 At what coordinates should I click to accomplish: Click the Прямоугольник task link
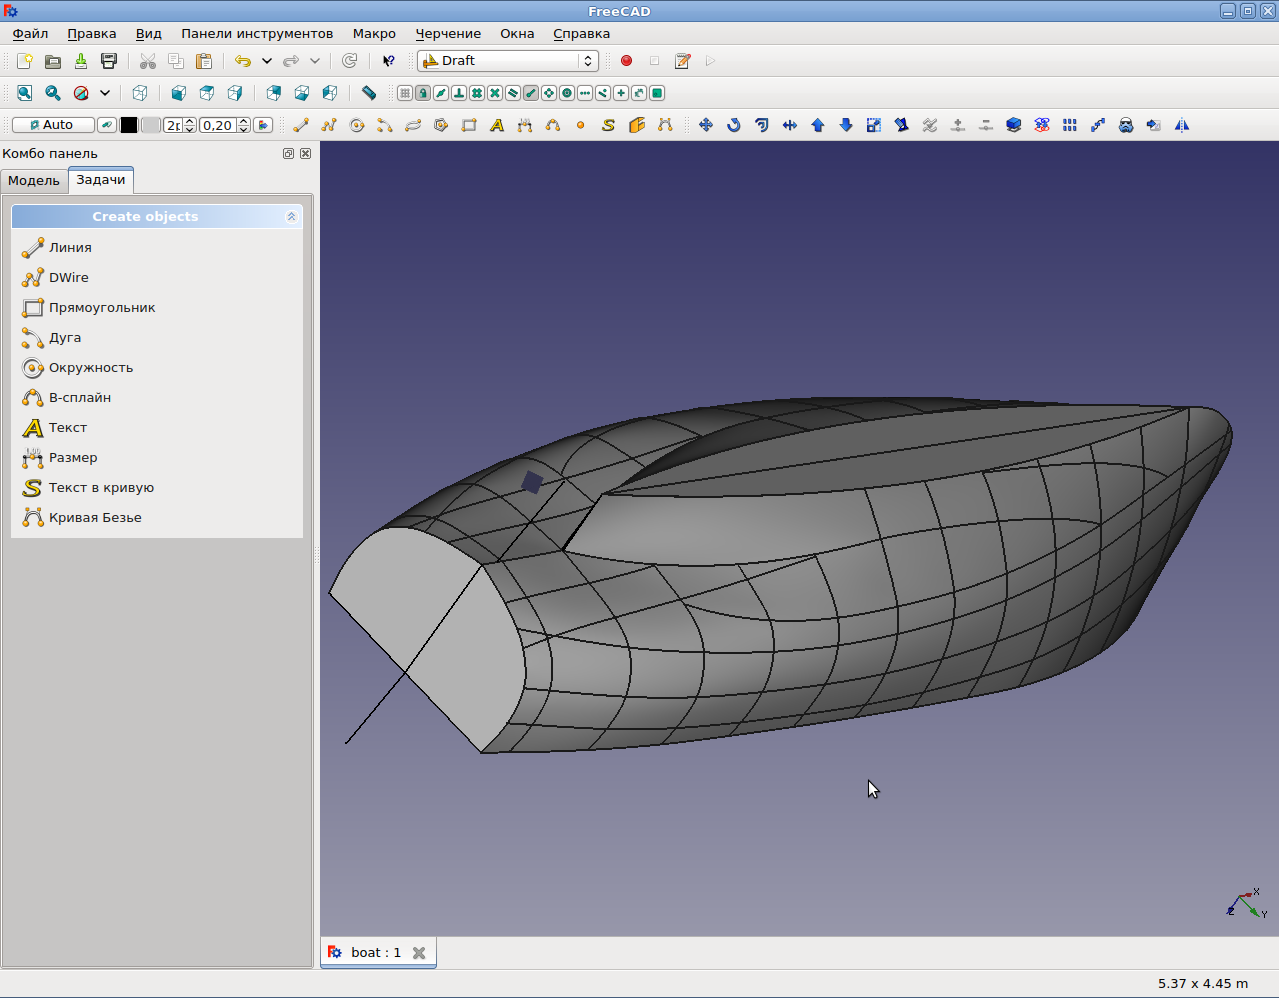click(102, 308)
